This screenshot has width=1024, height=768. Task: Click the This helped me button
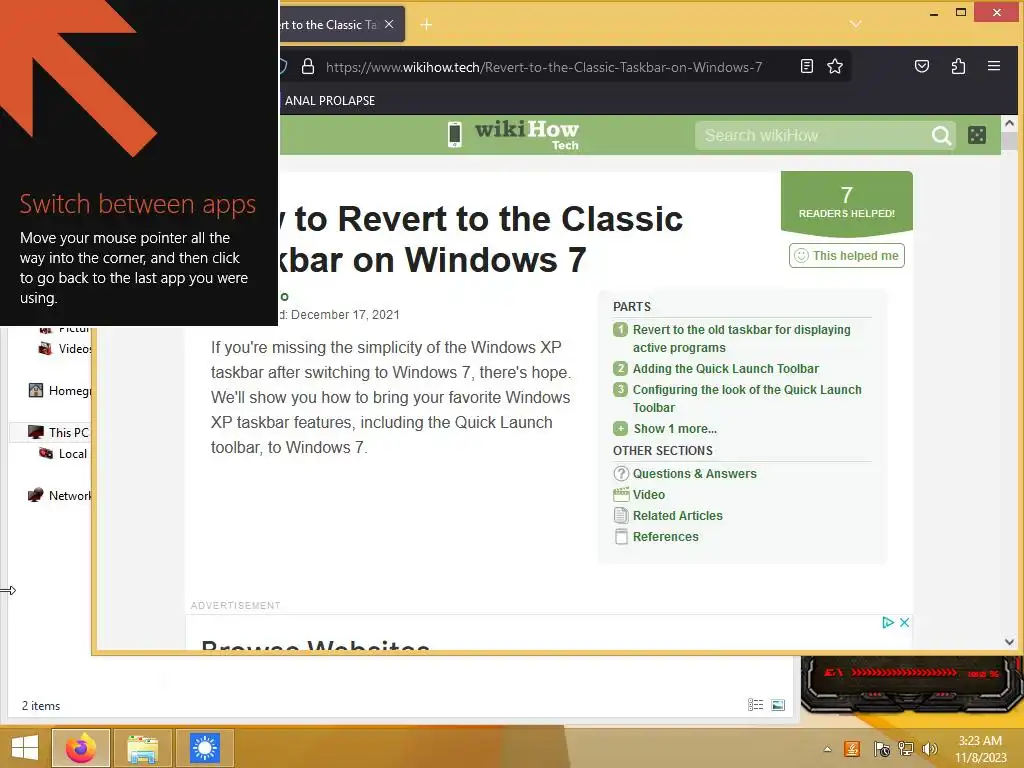tap(846, 255)
